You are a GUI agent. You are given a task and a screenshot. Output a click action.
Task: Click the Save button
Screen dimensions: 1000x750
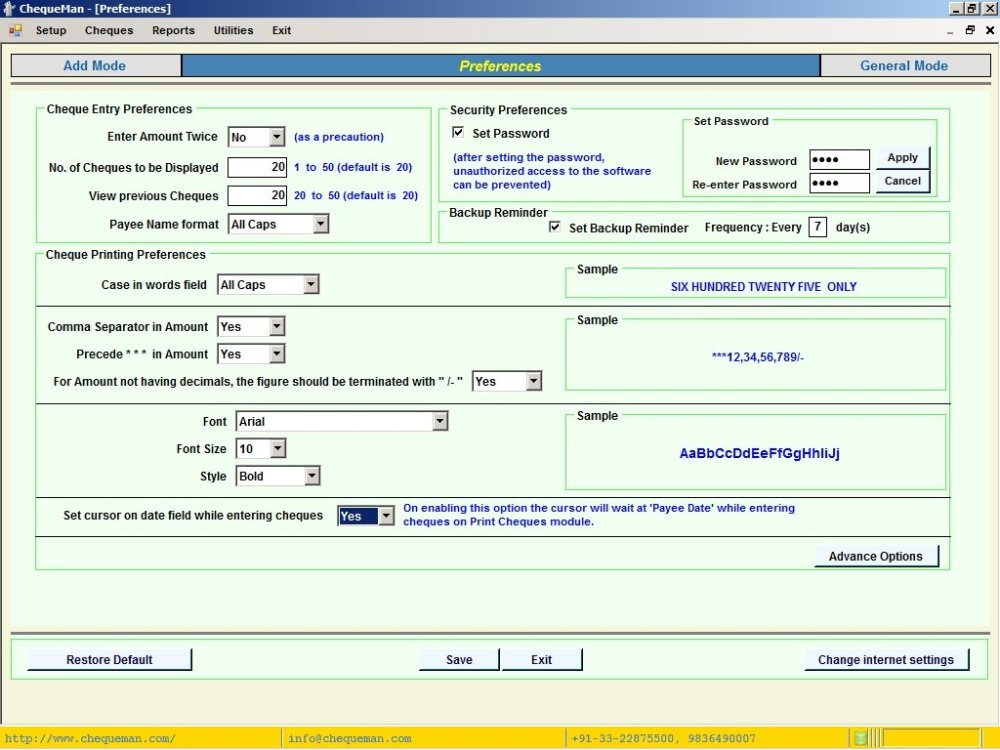pyautogui.click(x=458, y=659)
